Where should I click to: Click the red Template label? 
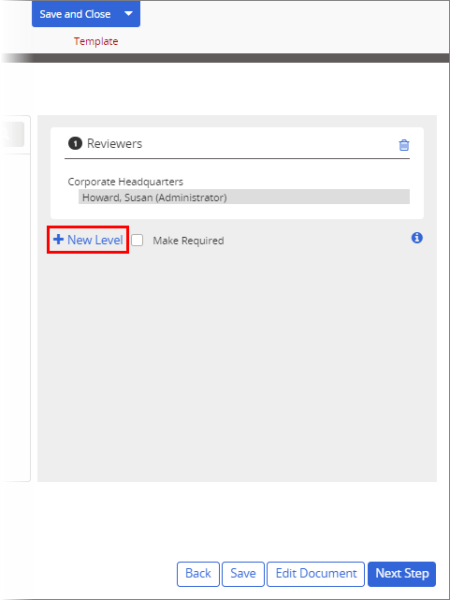click(96, 41)
